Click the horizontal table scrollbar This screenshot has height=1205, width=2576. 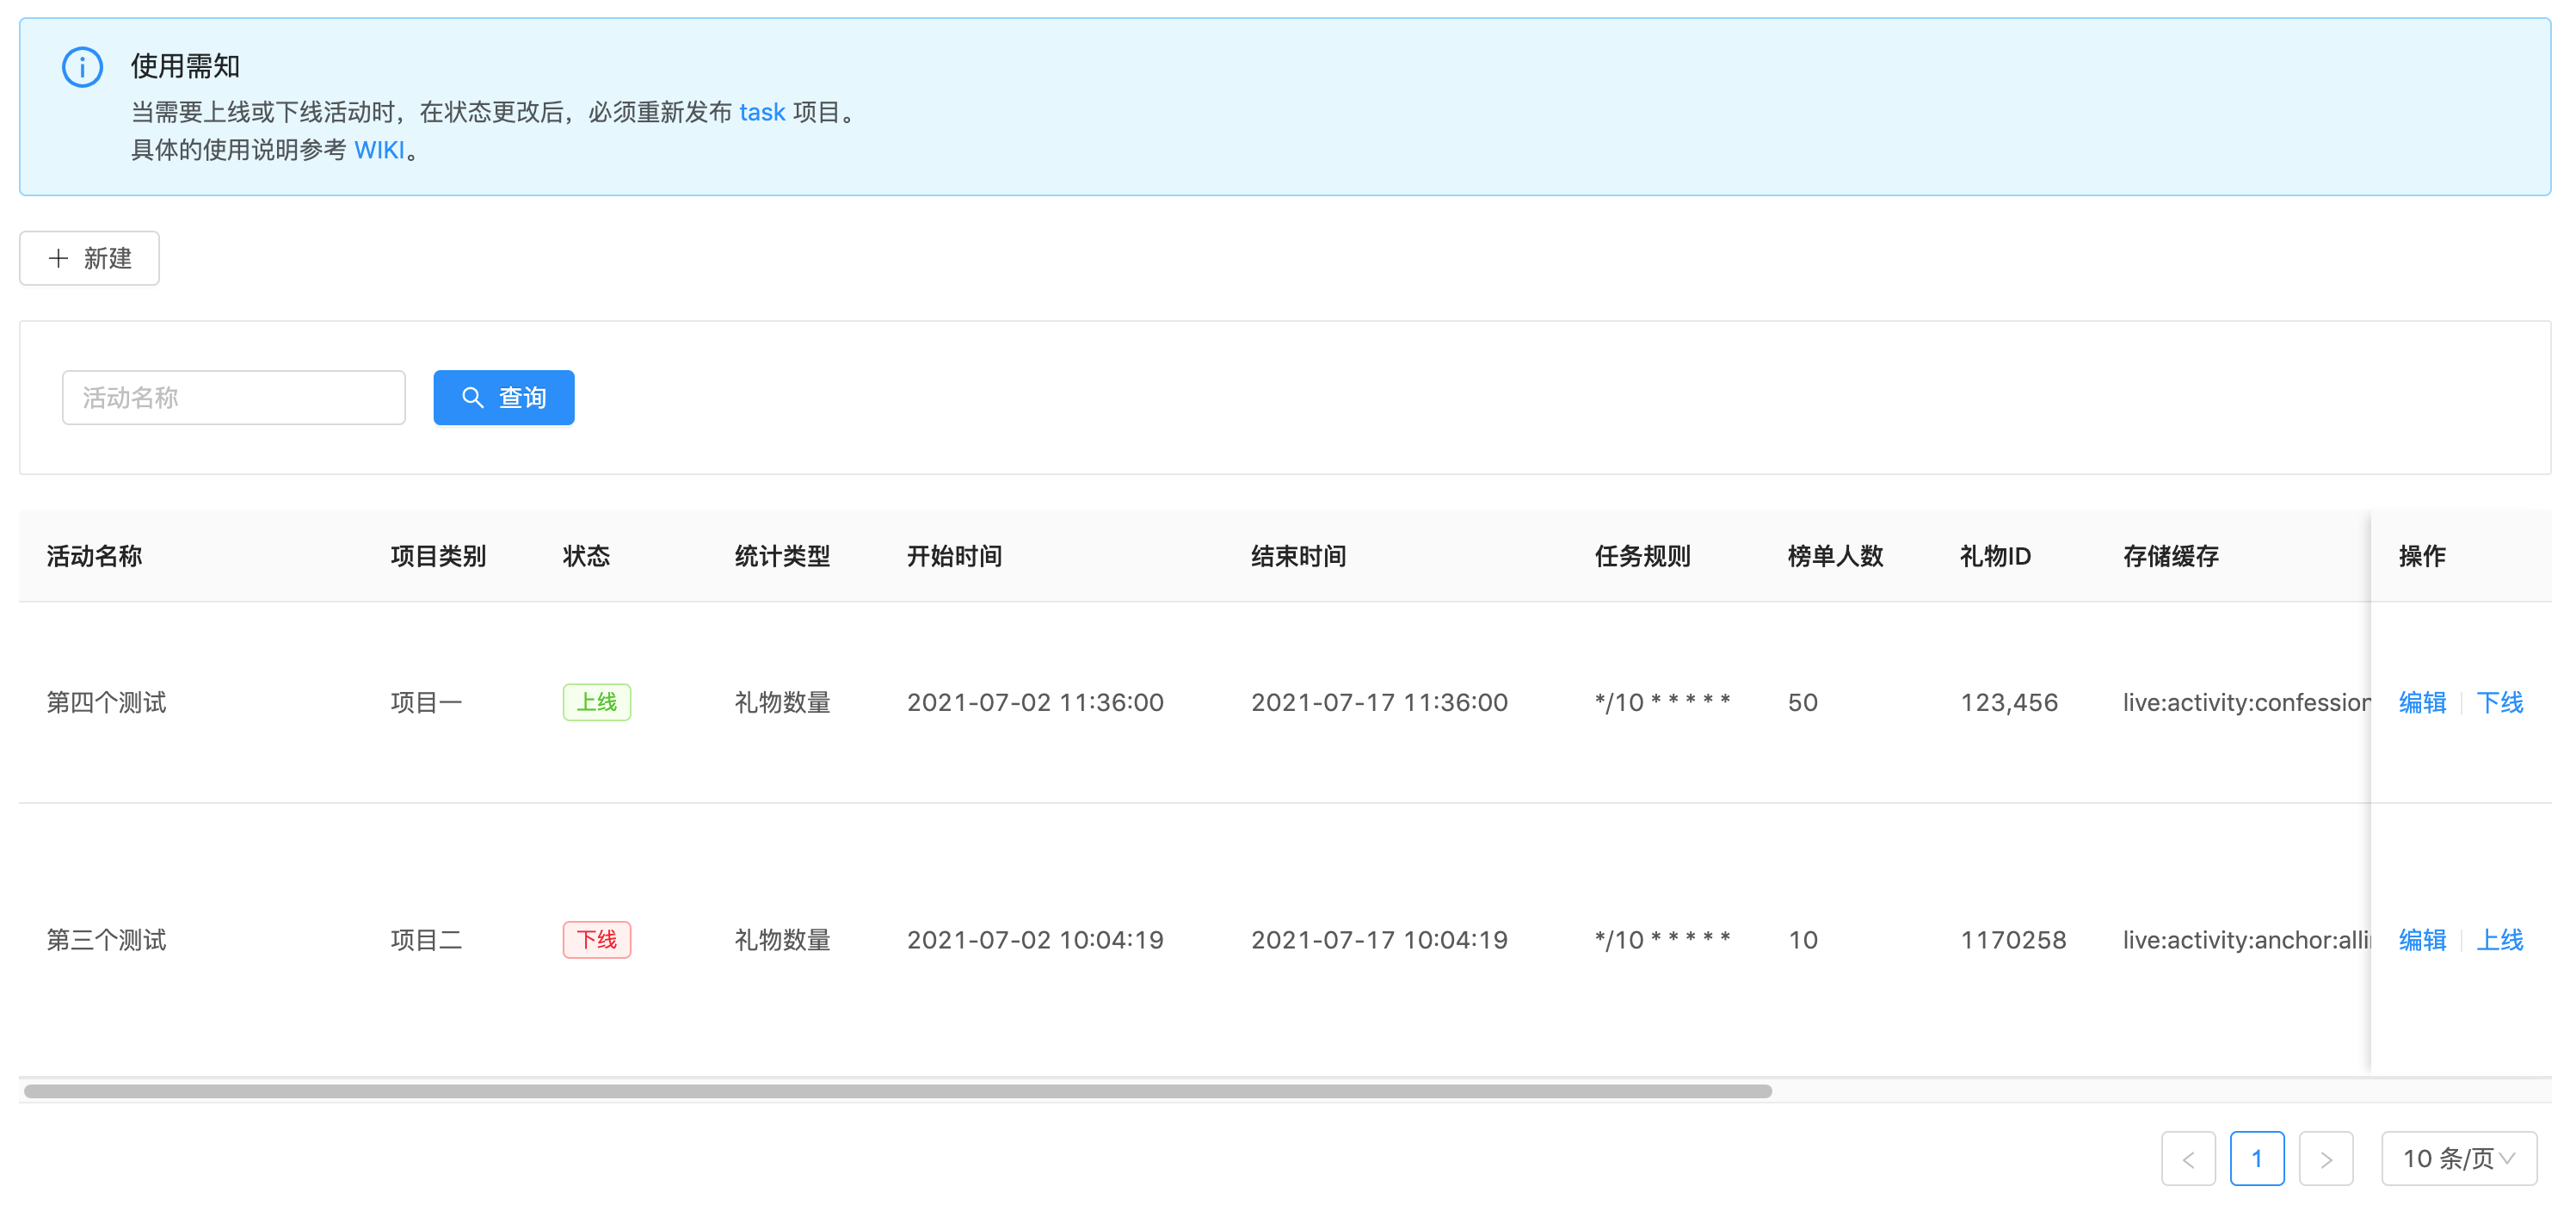[898, 1092]
